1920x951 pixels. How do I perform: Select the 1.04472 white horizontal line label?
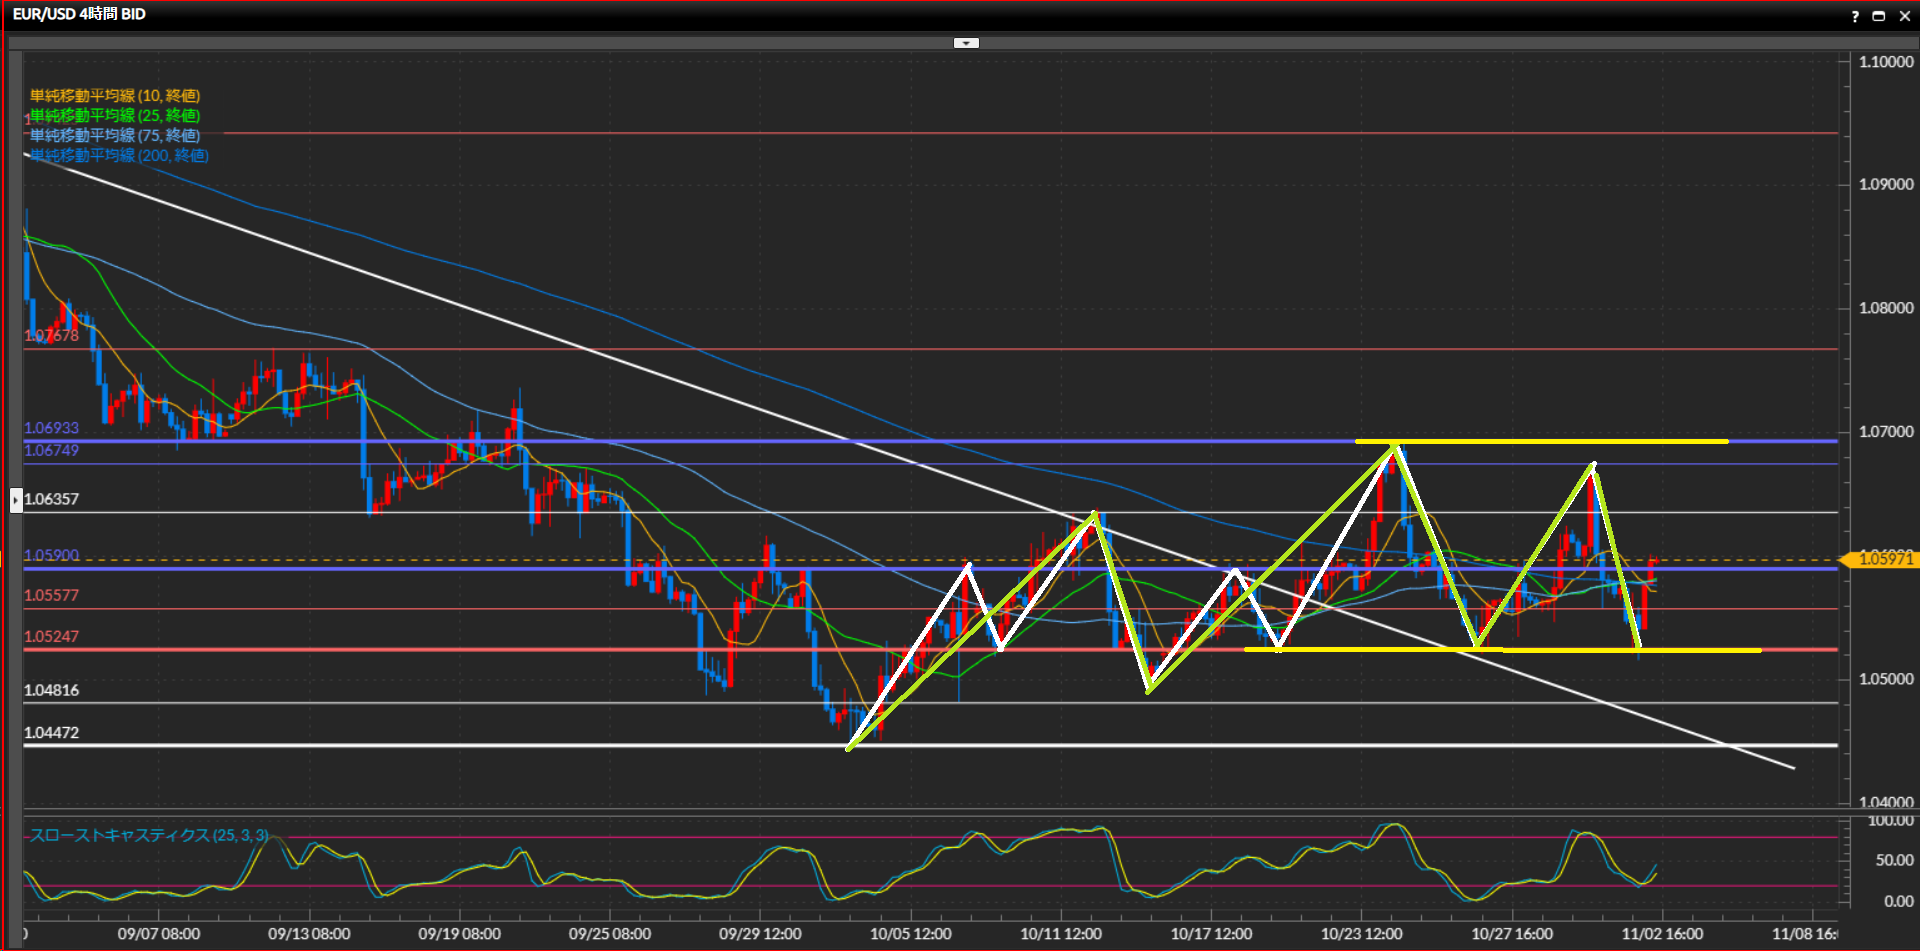coord(51,733)
